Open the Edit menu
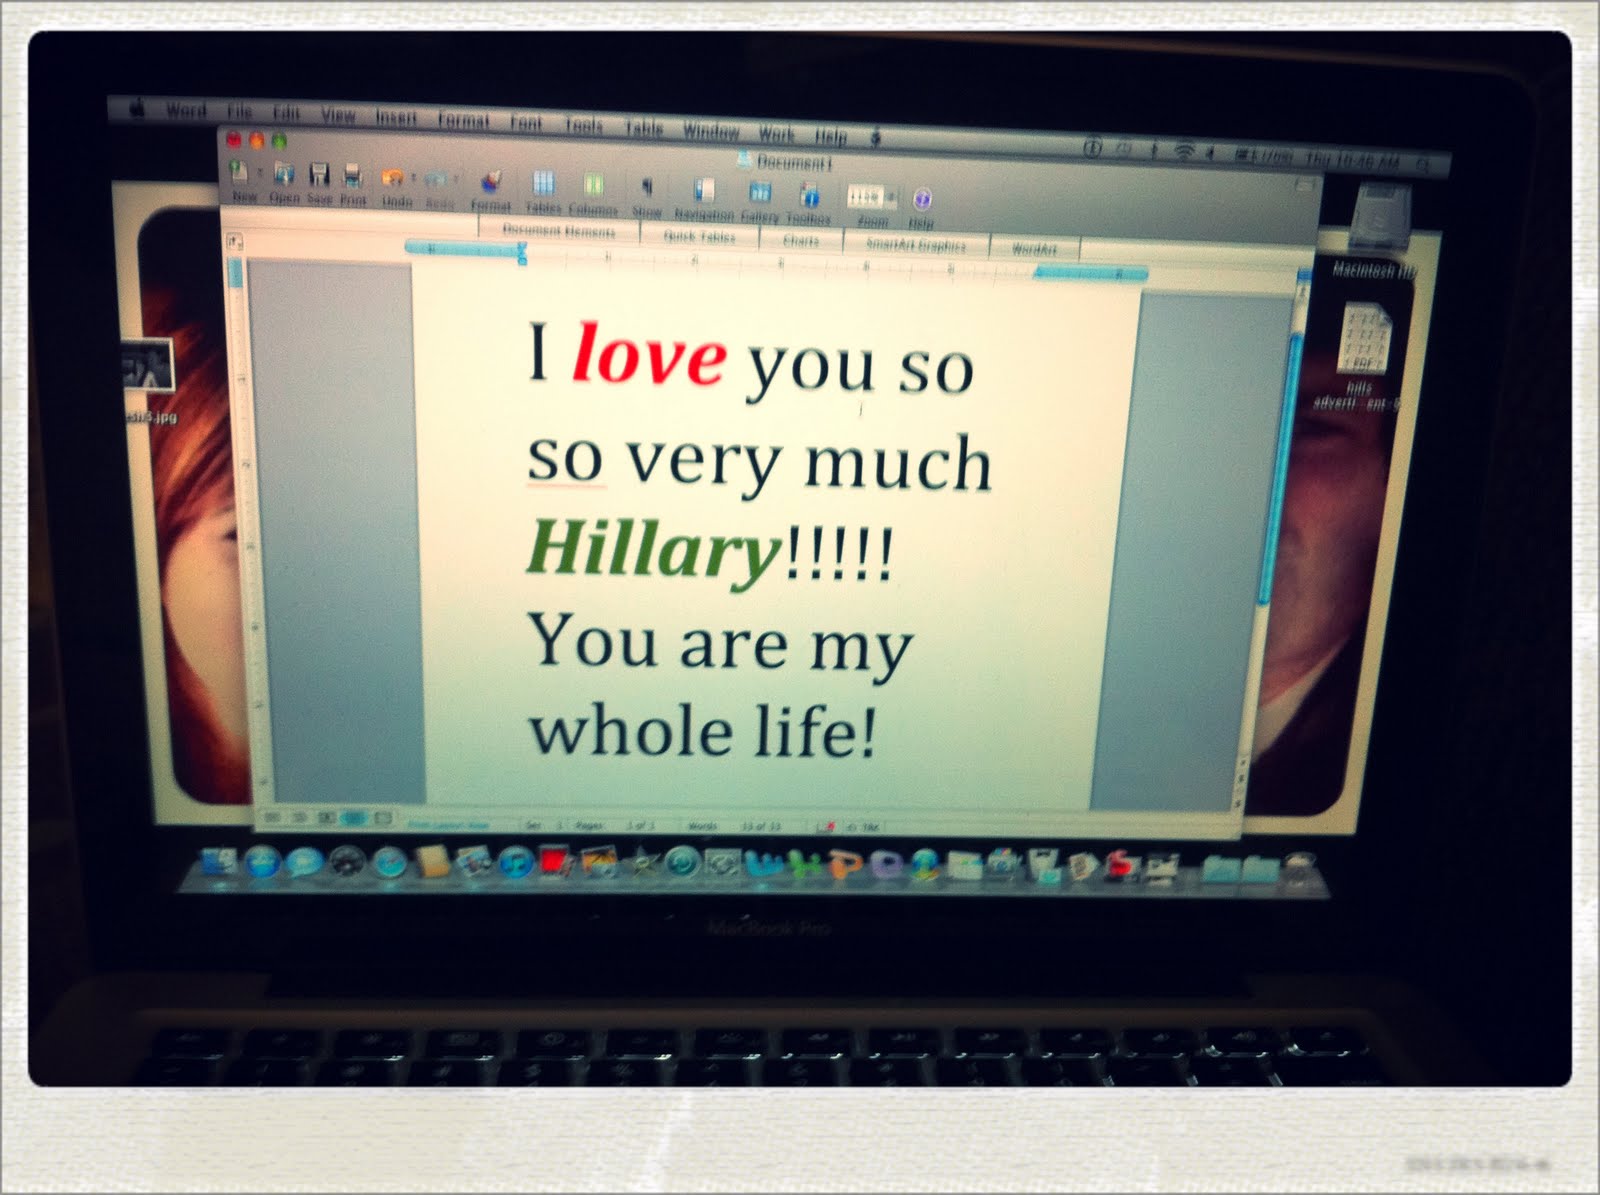 point(287,113)
